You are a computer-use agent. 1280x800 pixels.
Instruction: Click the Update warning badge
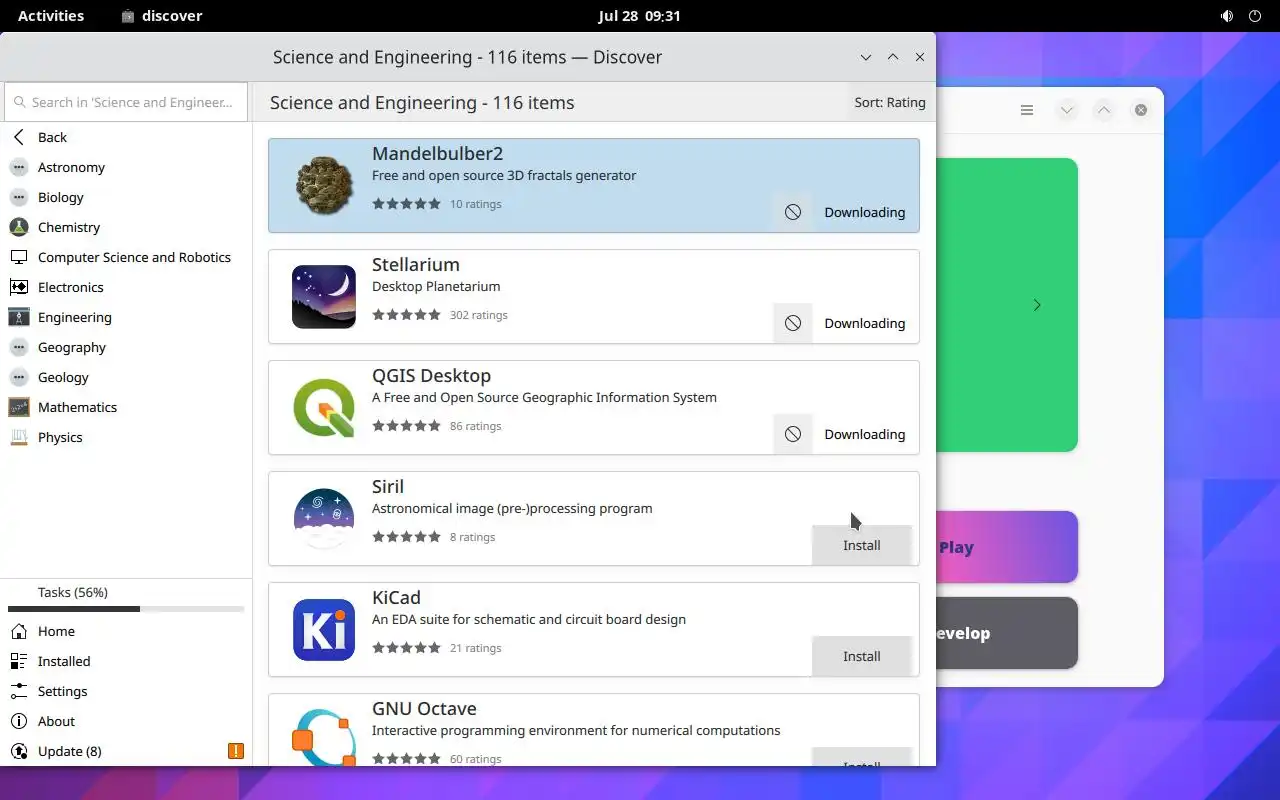pyautogui.click(x=236, y=751)
